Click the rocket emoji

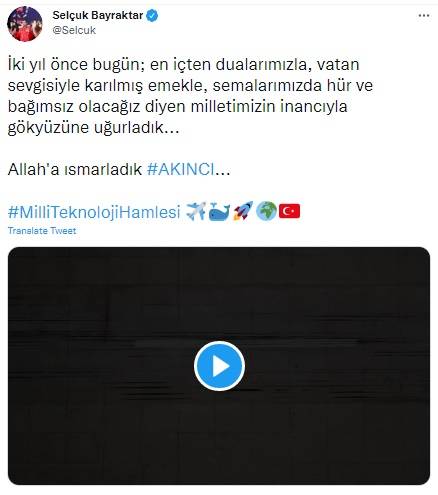[x=243, y=211]
